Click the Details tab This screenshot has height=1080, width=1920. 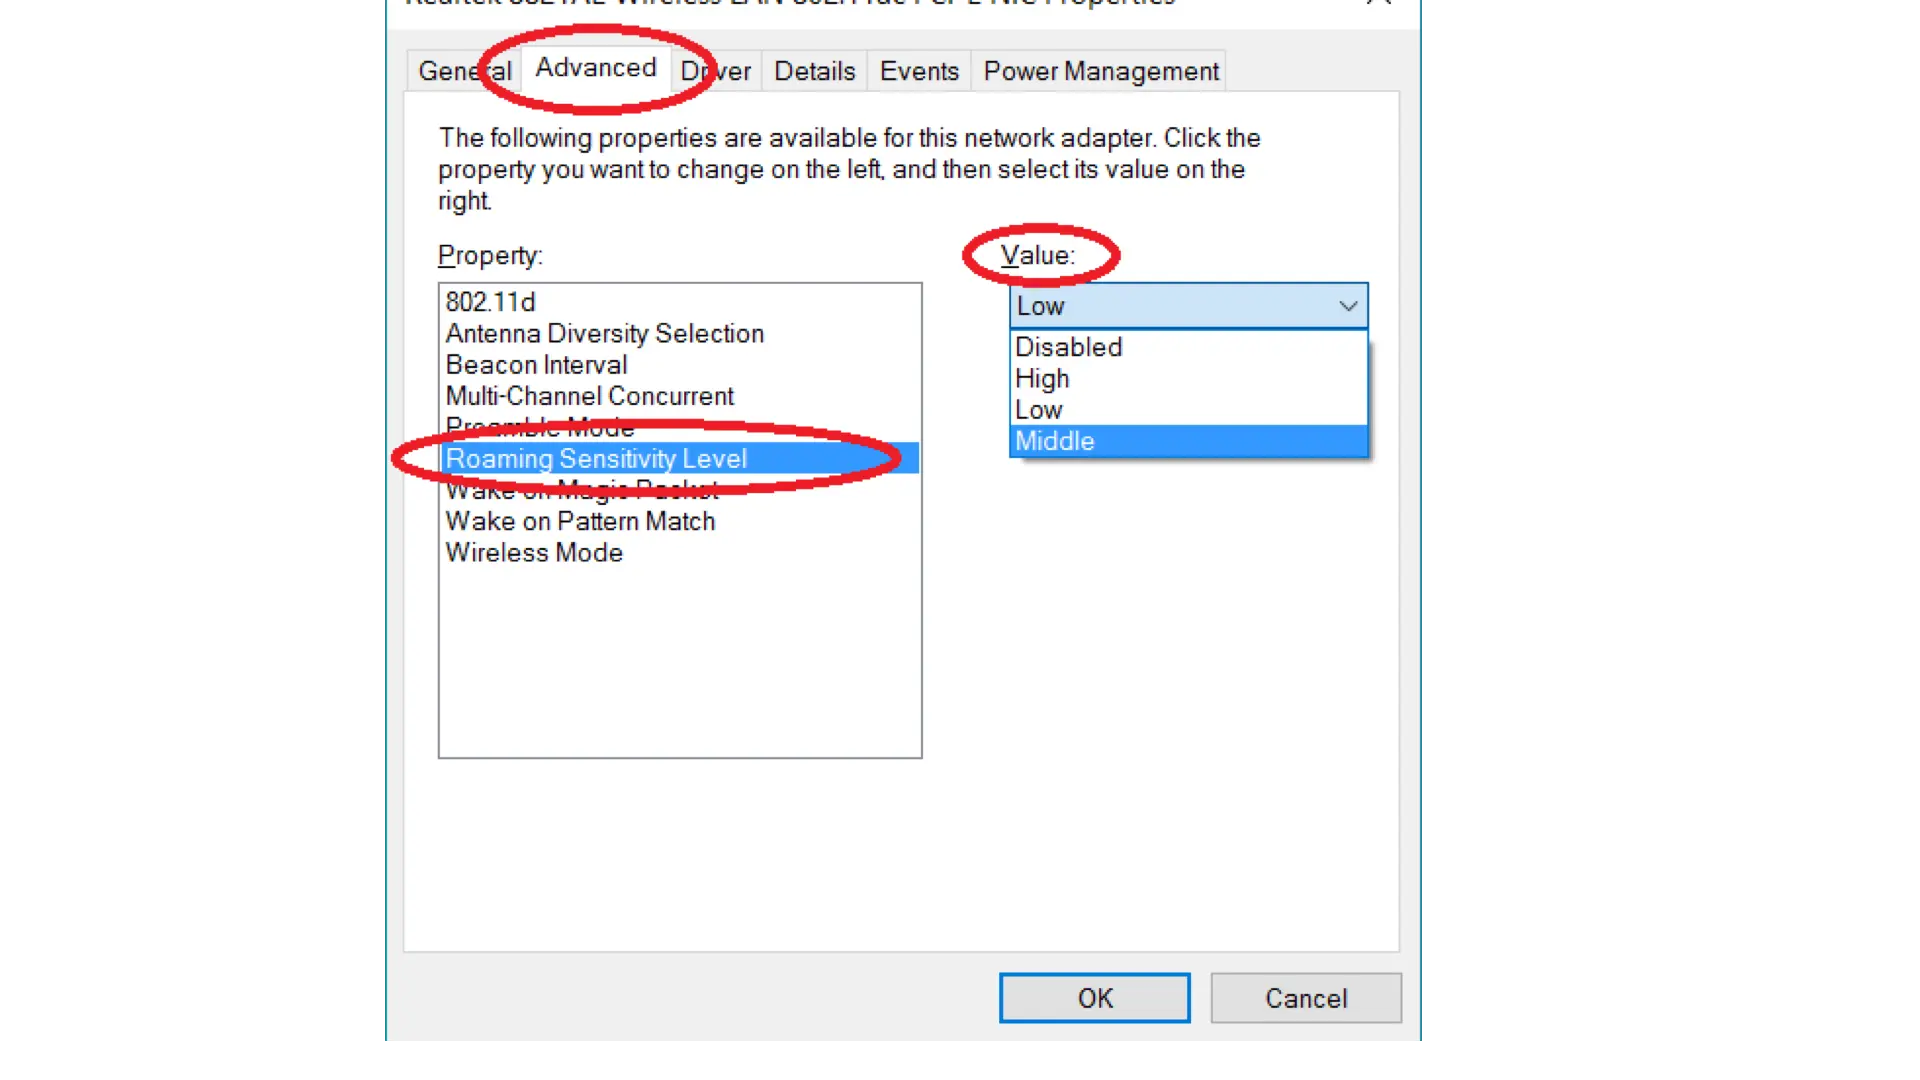click(815, 71)
